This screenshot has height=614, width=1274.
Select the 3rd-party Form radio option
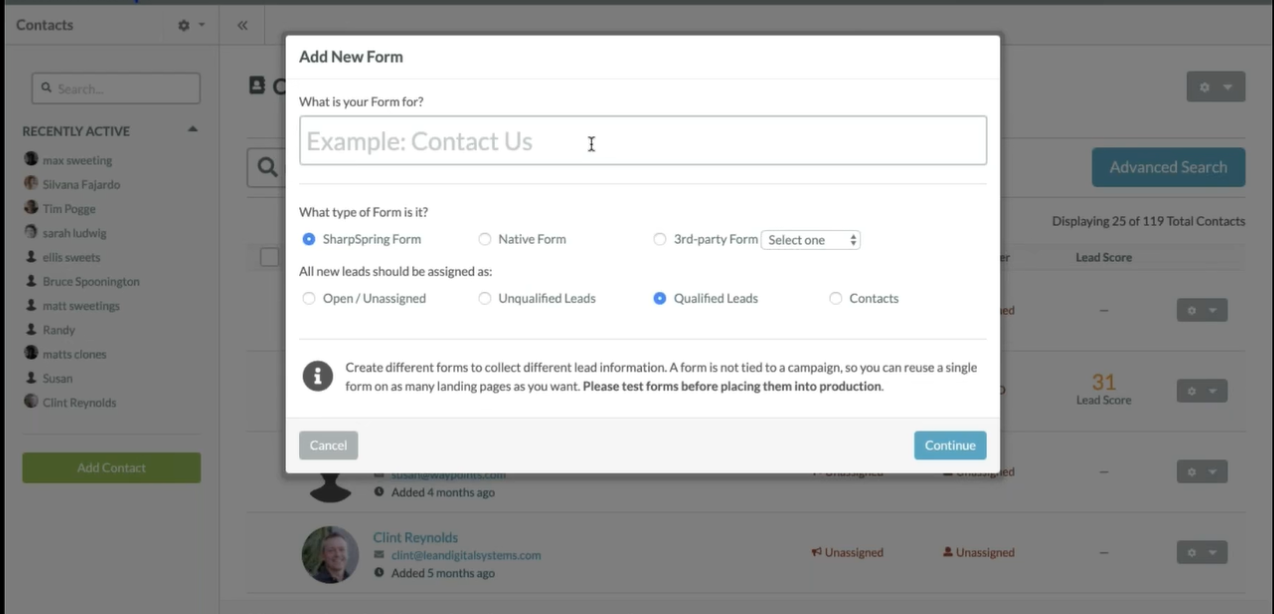[660, 239]
